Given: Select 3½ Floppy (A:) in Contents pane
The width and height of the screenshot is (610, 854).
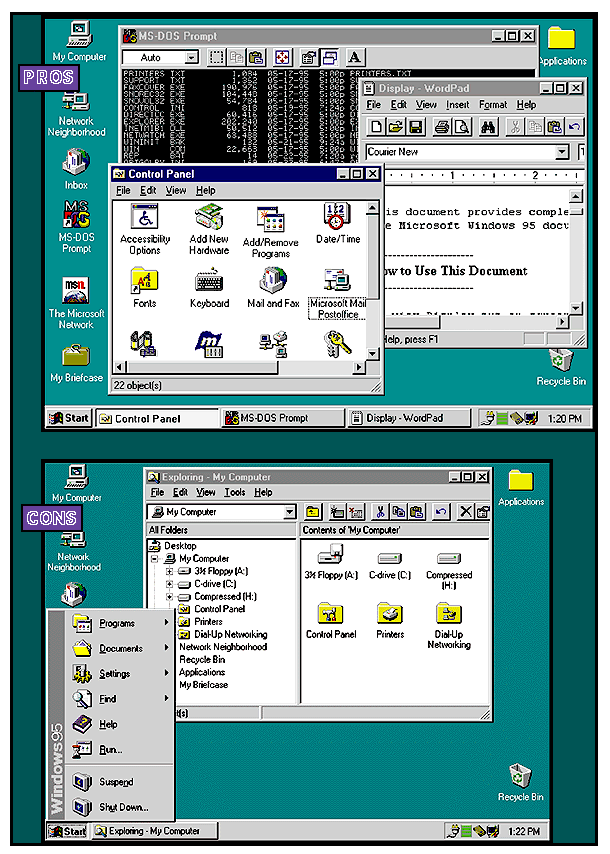Looking at the screenshot, I should (331, 563).
